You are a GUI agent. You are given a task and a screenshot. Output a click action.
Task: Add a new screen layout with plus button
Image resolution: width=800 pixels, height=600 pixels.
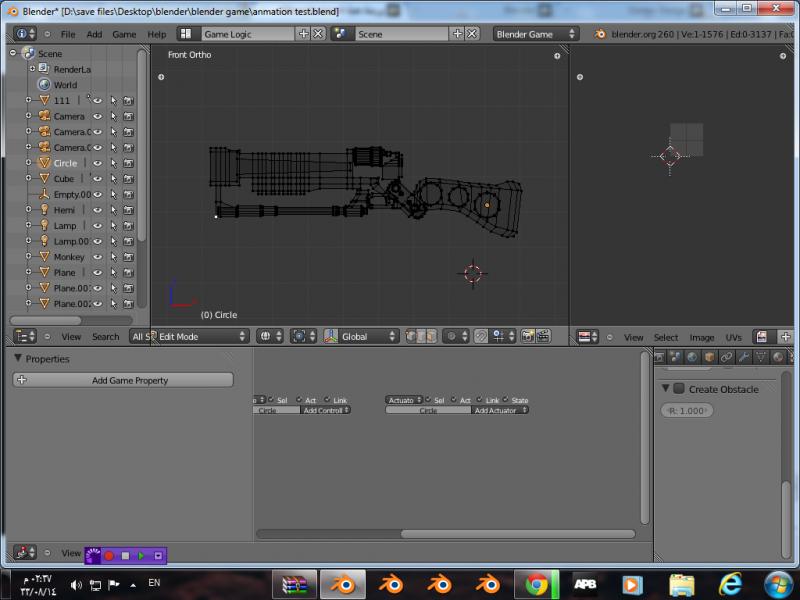point(304,34)
